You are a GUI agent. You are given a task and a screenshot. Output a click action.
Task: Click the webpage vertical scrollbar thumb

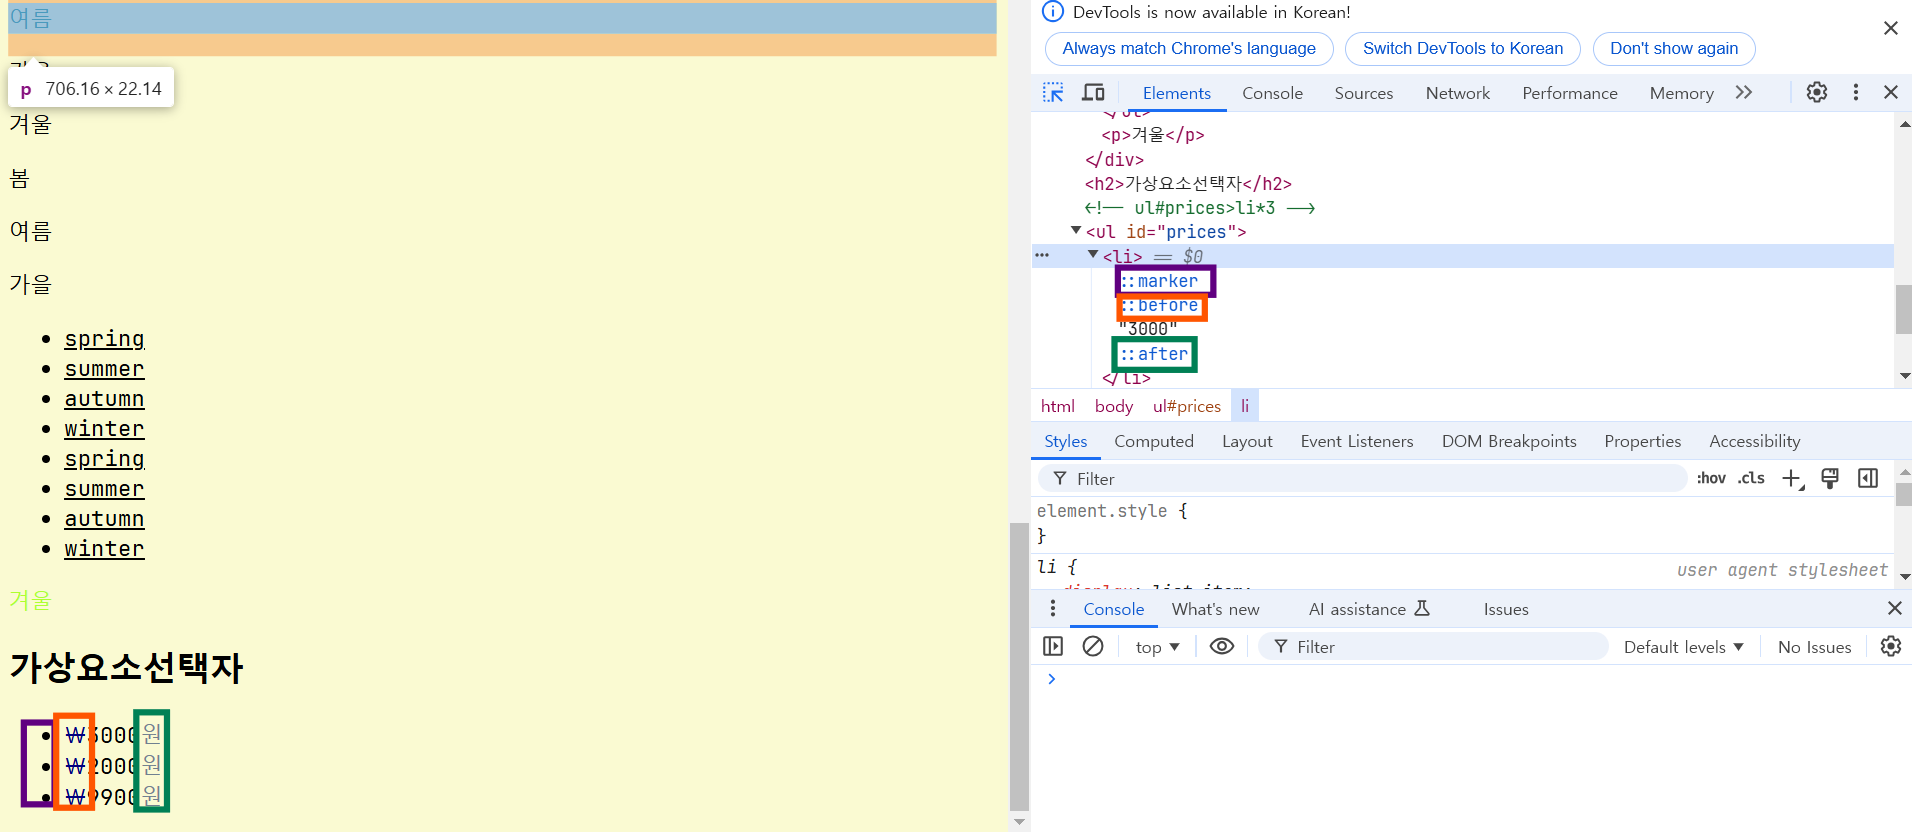point(1019,665)
